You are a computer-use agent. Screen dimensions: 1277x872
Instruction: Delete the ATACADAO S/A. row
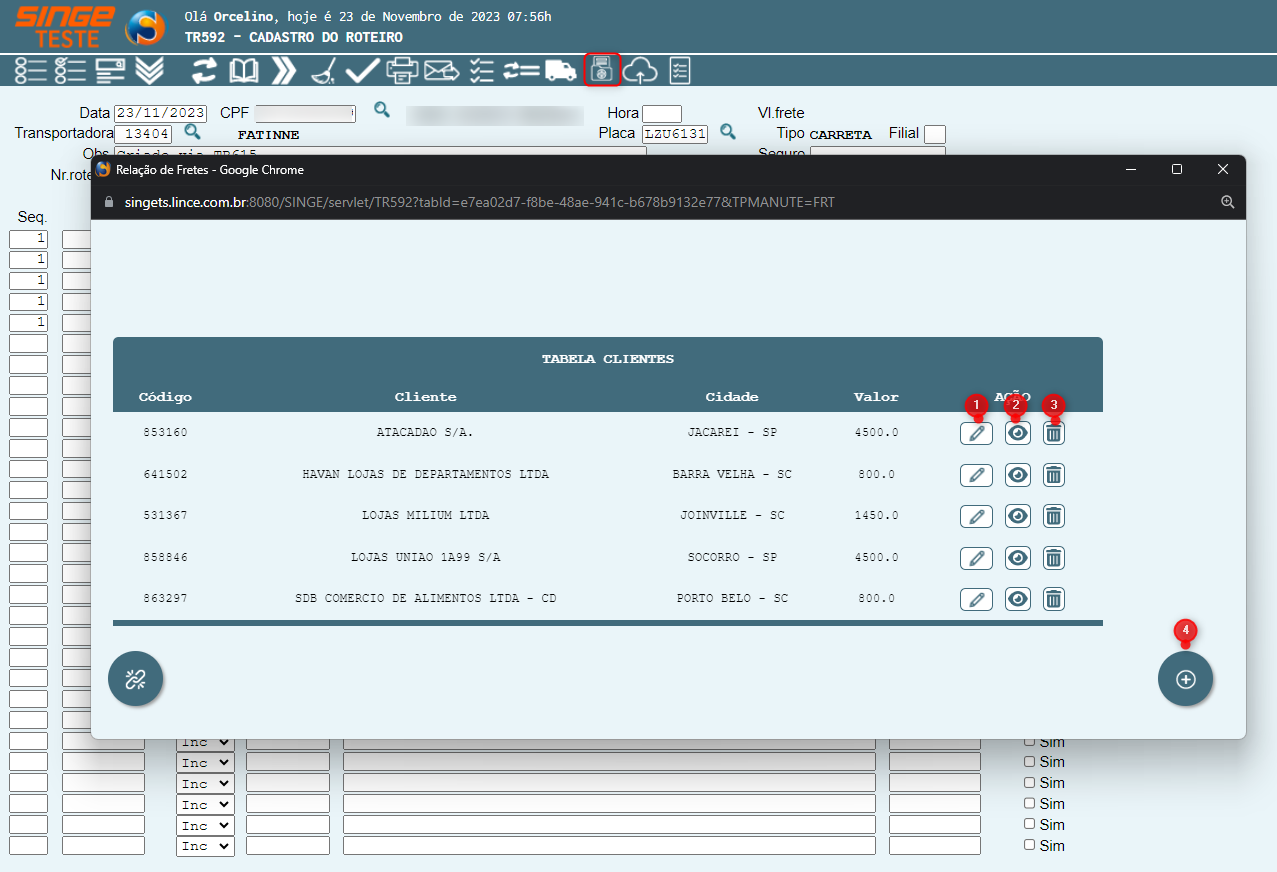point(1053,433)
